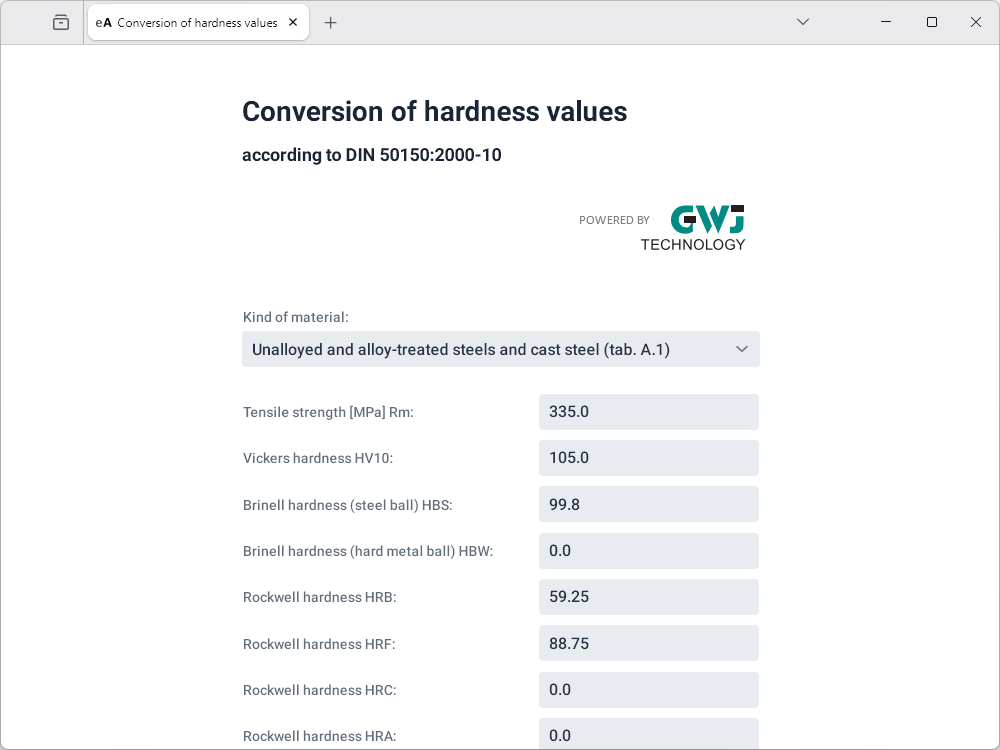The width and height of the screenshot is (1000, 750).
Task: Edit the Rockwell hardness HRB field
Action: click(x=648, y=597)
